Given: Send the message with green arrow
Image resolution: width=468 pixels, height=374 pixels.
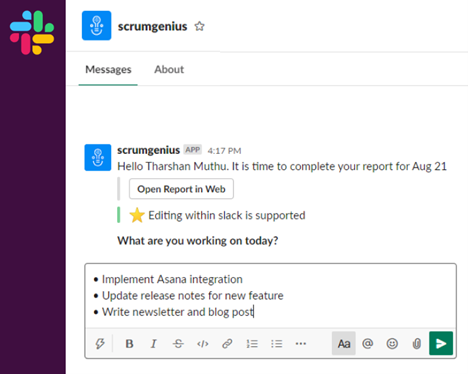Looking at the screenshot, I should pyautogui.click(x=441, y=343).
